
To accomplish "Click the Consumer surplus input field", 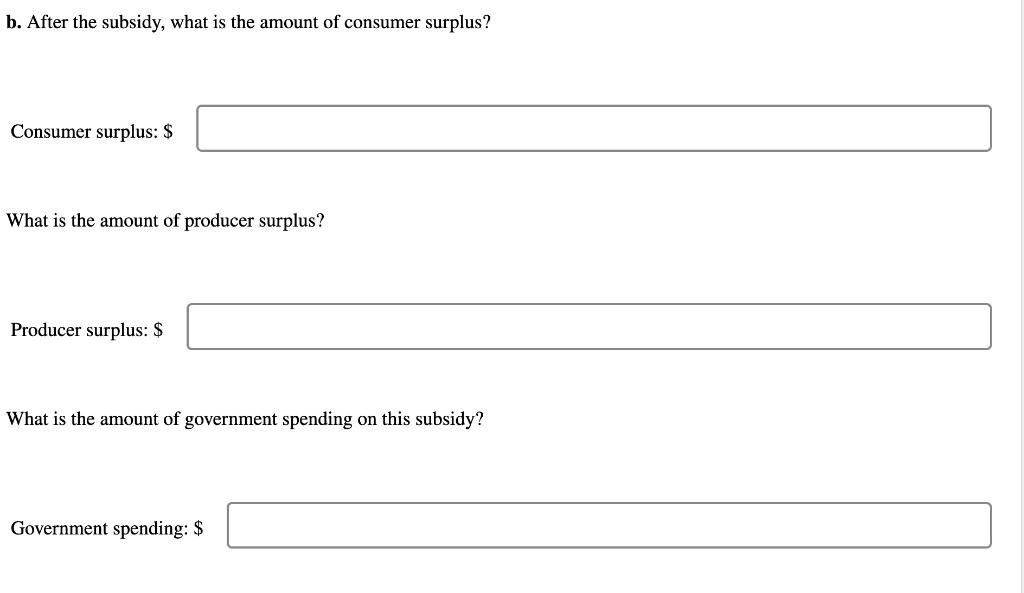I will [x=594, y=129].
